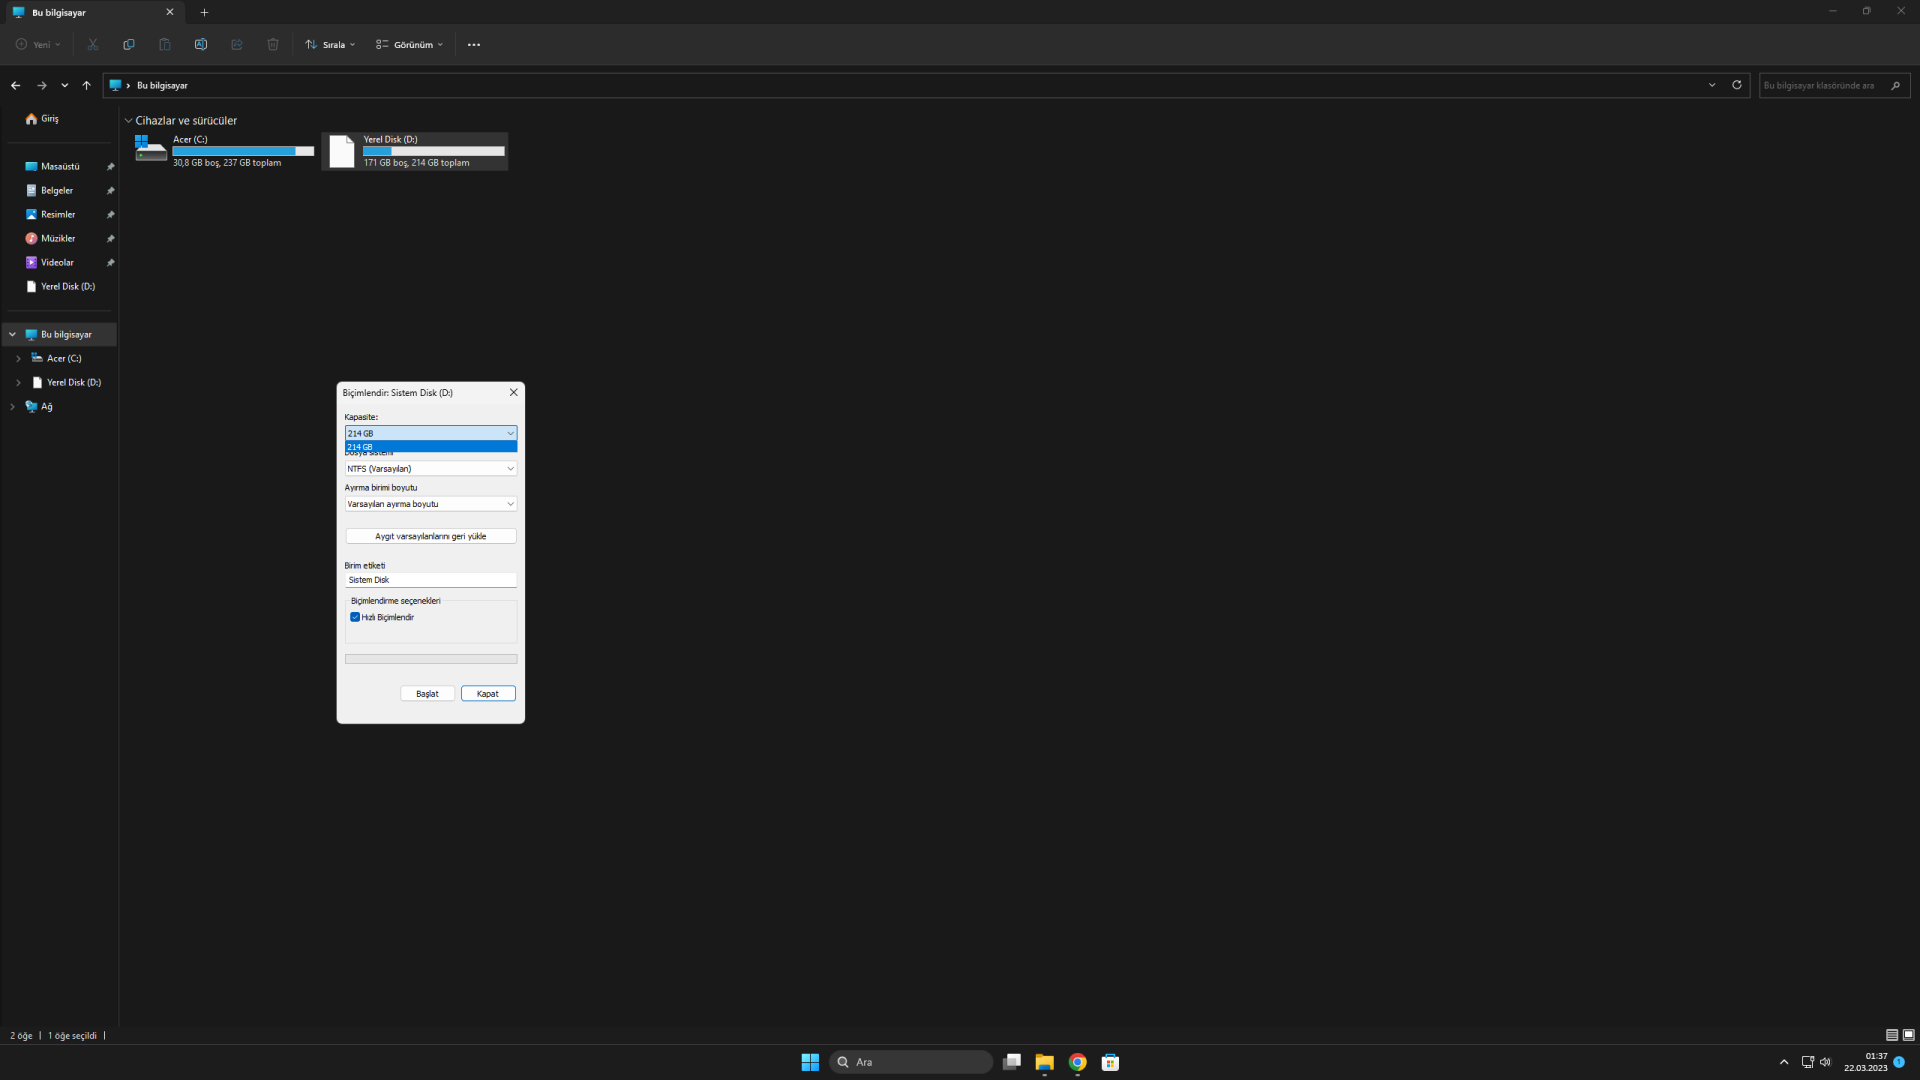1920x1080 pixels.
Task: Open the Görünüm view menu
Action: (x=410, y=45)
